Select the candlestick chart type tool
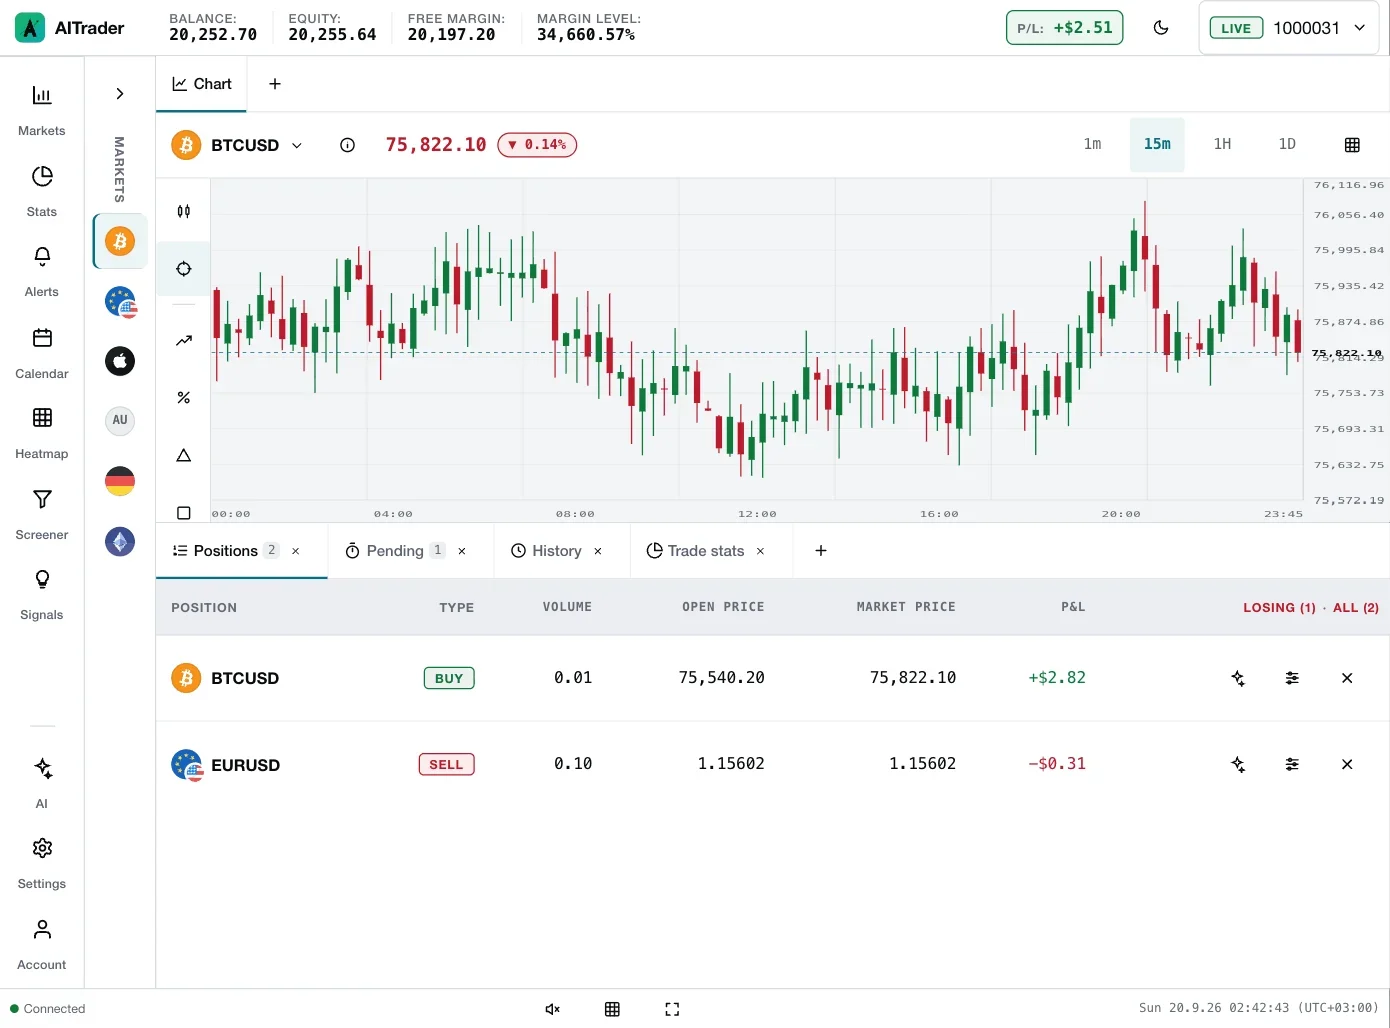Viewport: 1390px width, 1028px height. (x=184, y=211)
